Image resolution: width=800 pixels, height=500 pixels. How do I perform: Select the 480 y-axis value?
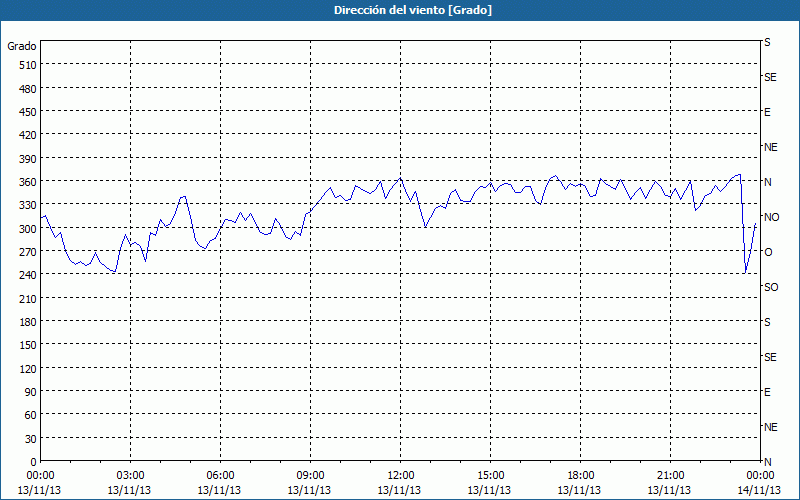click(x=28, y=89)
